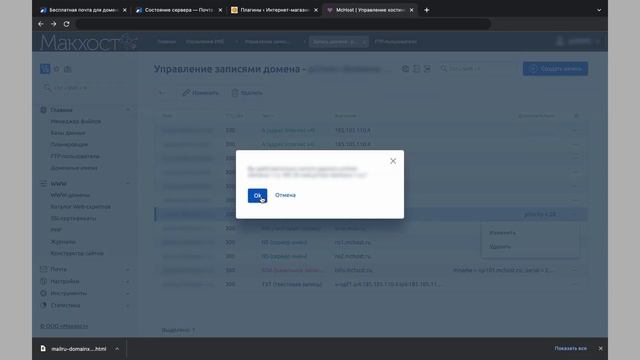Click the Почта envelope icon in sidebar

click(x=44, y=269)
